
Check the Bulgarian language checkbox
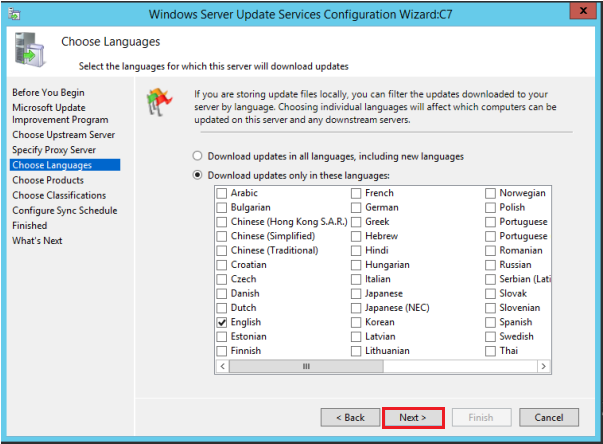pyautogui.click(x=222, y=208)
